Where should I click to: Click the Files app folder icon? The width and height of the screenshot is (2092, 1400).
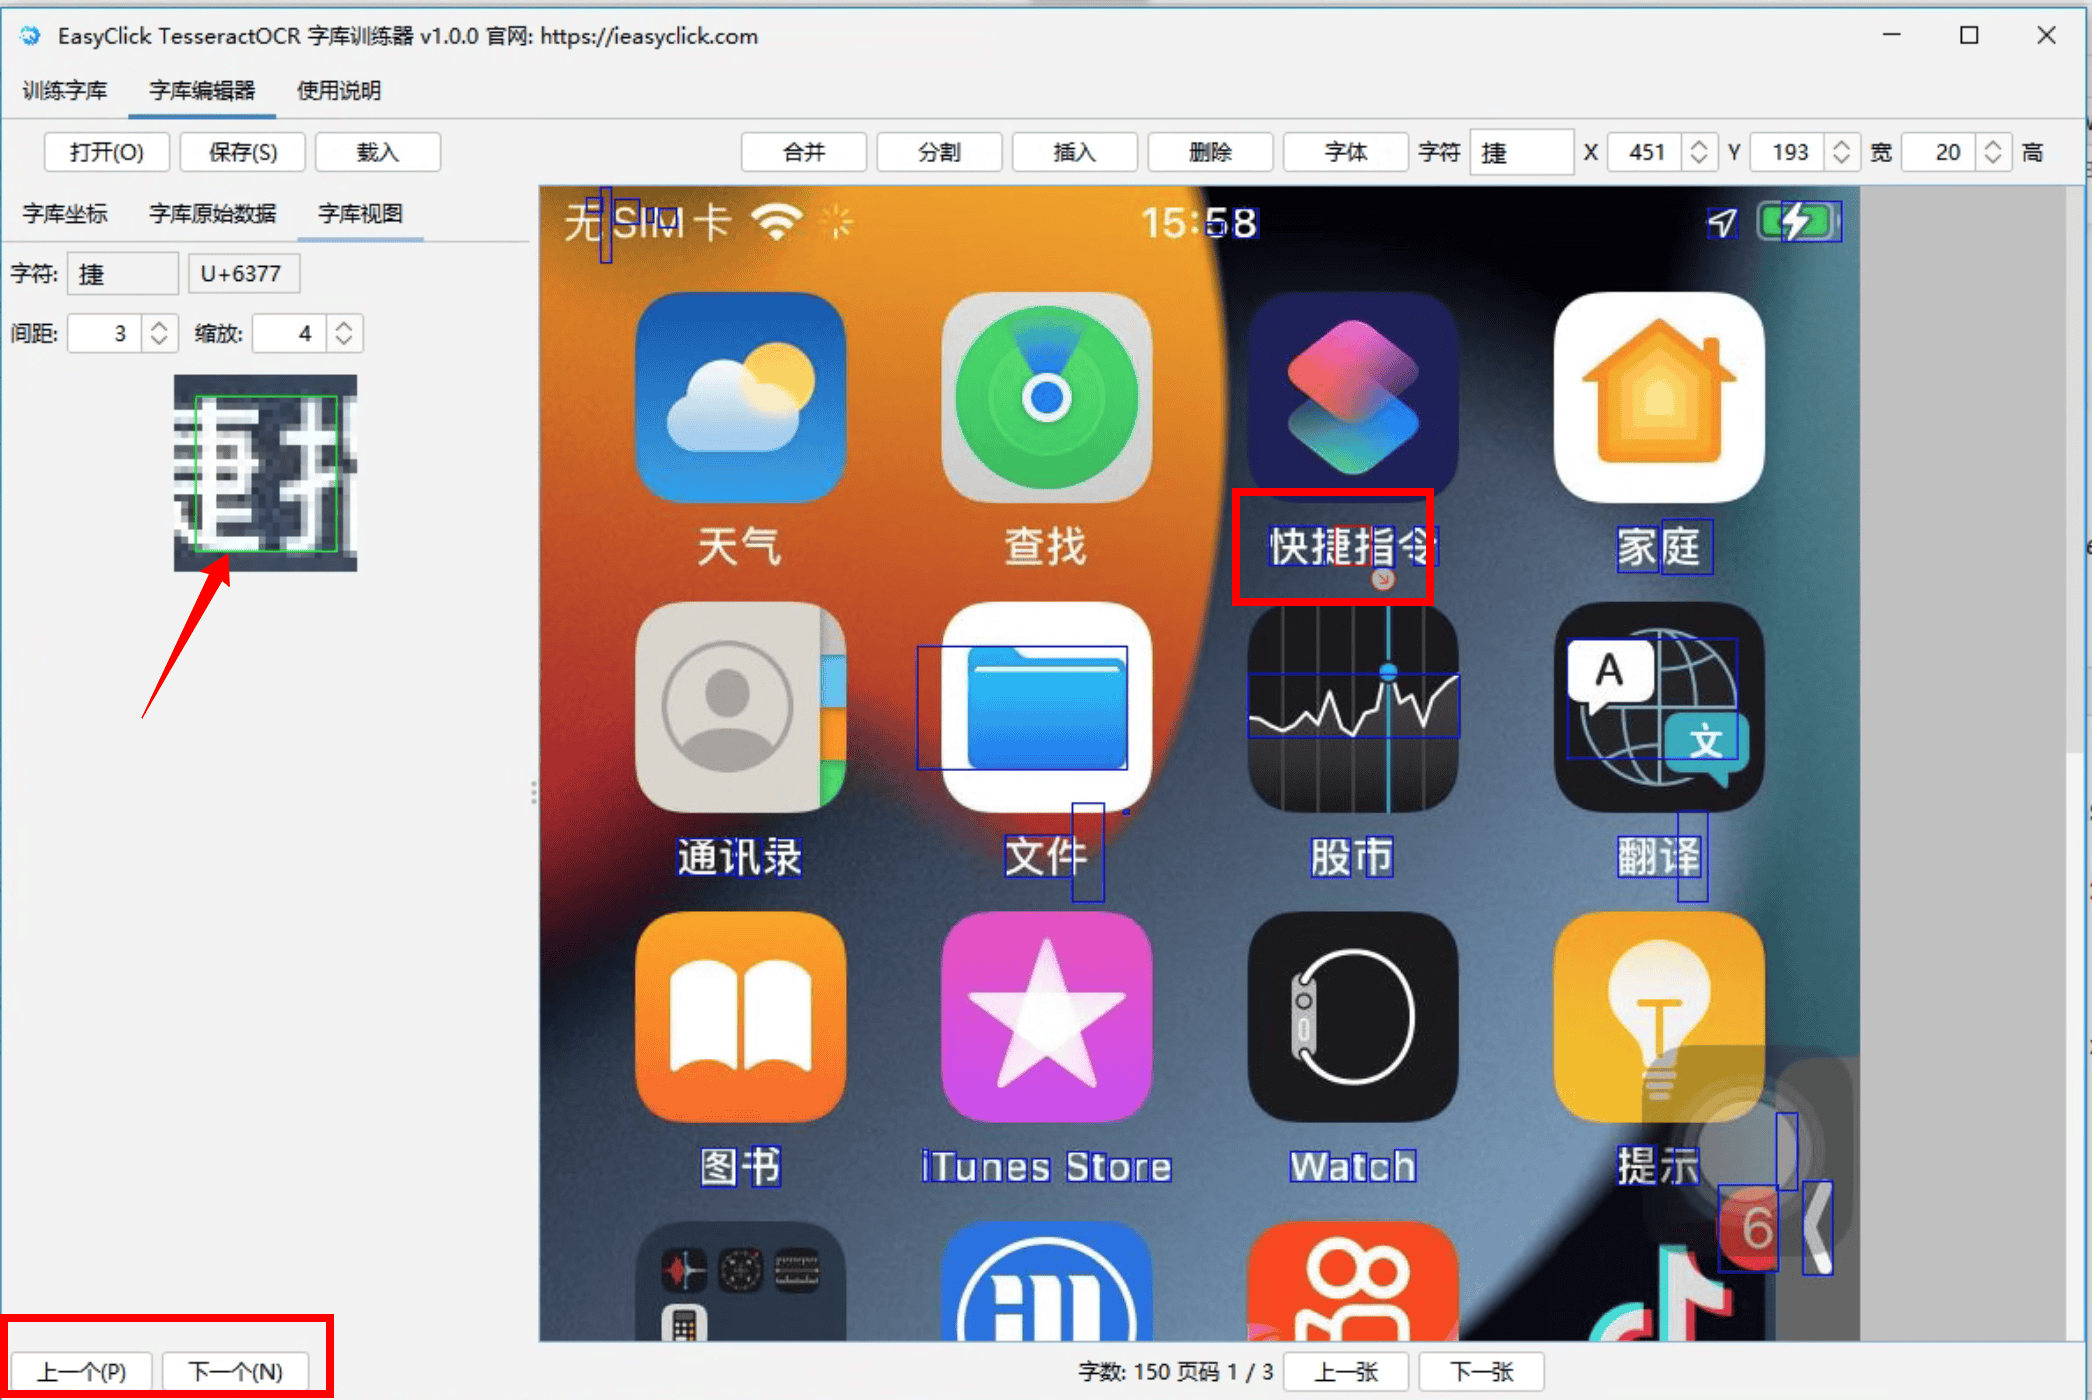point(1046,707)
